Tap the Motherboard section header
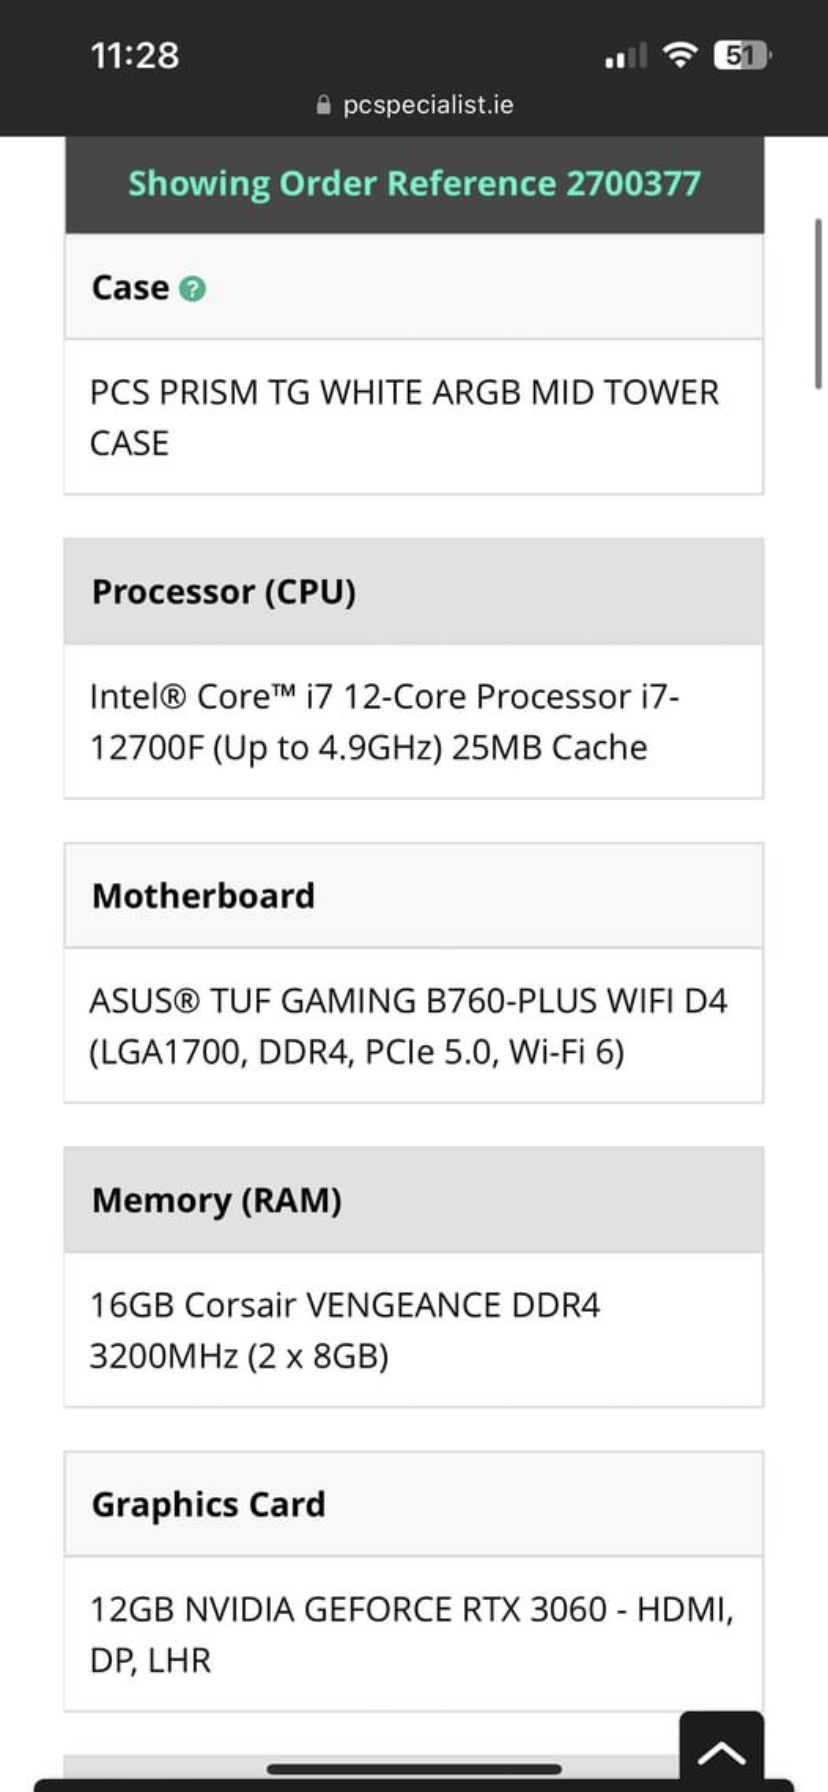 tap(414, 896)
